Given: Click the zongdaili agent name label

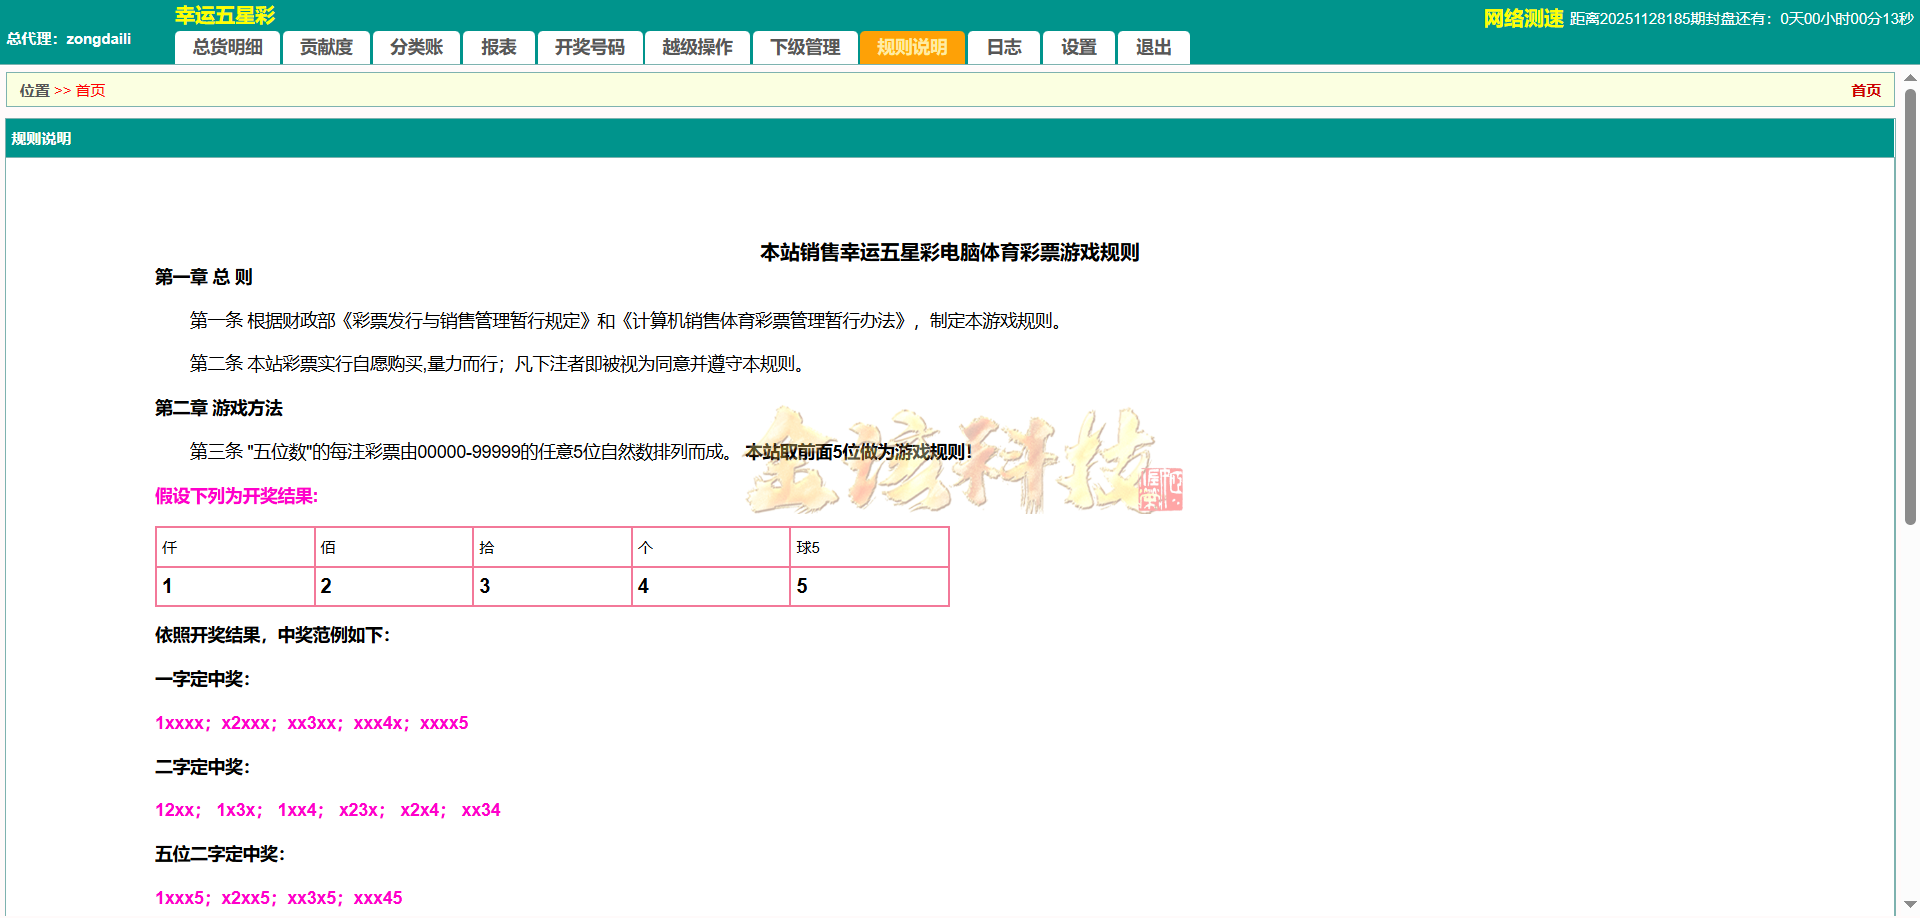Looking at the screenshot, I should (97, 39).
